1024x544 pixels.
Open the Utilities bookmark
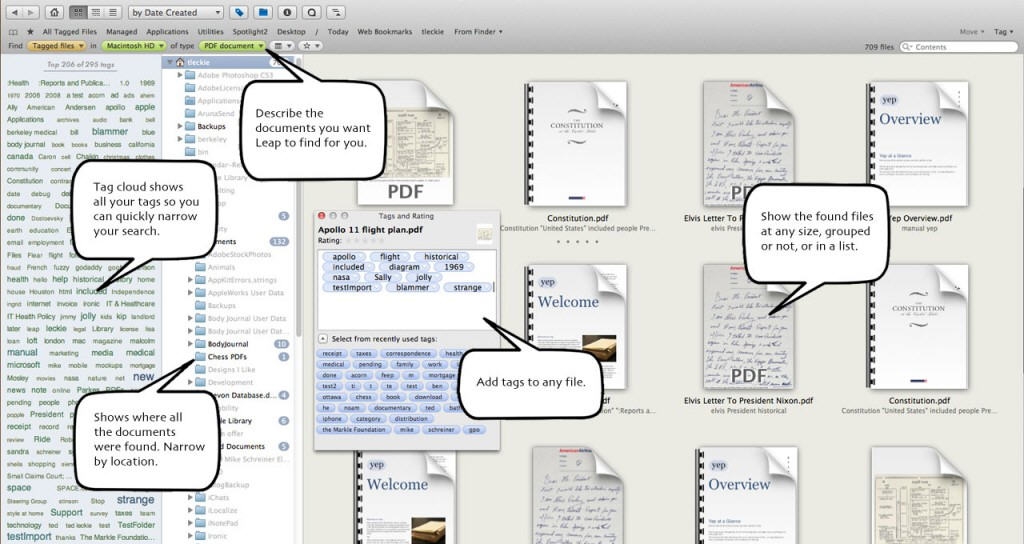(x=210, y=31)
